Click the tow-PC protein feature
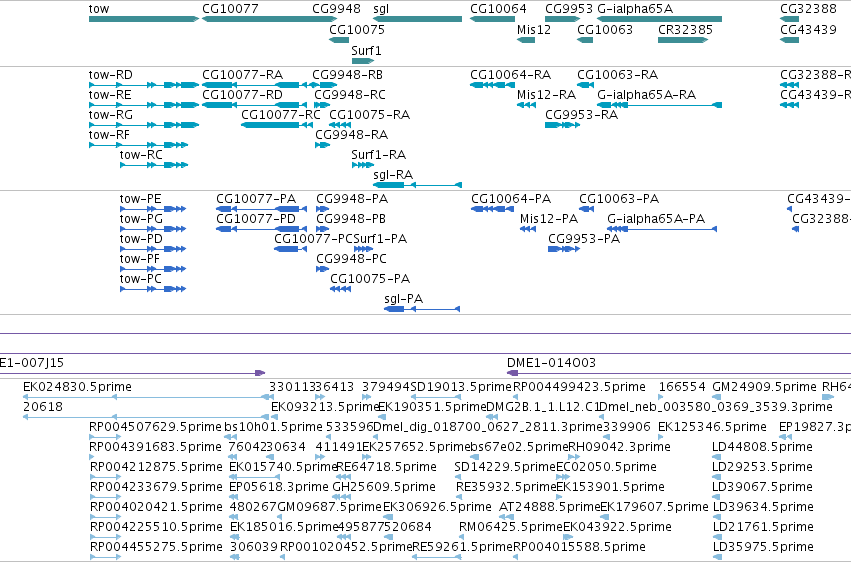This screenshot has height=562, width=851. 153,289
